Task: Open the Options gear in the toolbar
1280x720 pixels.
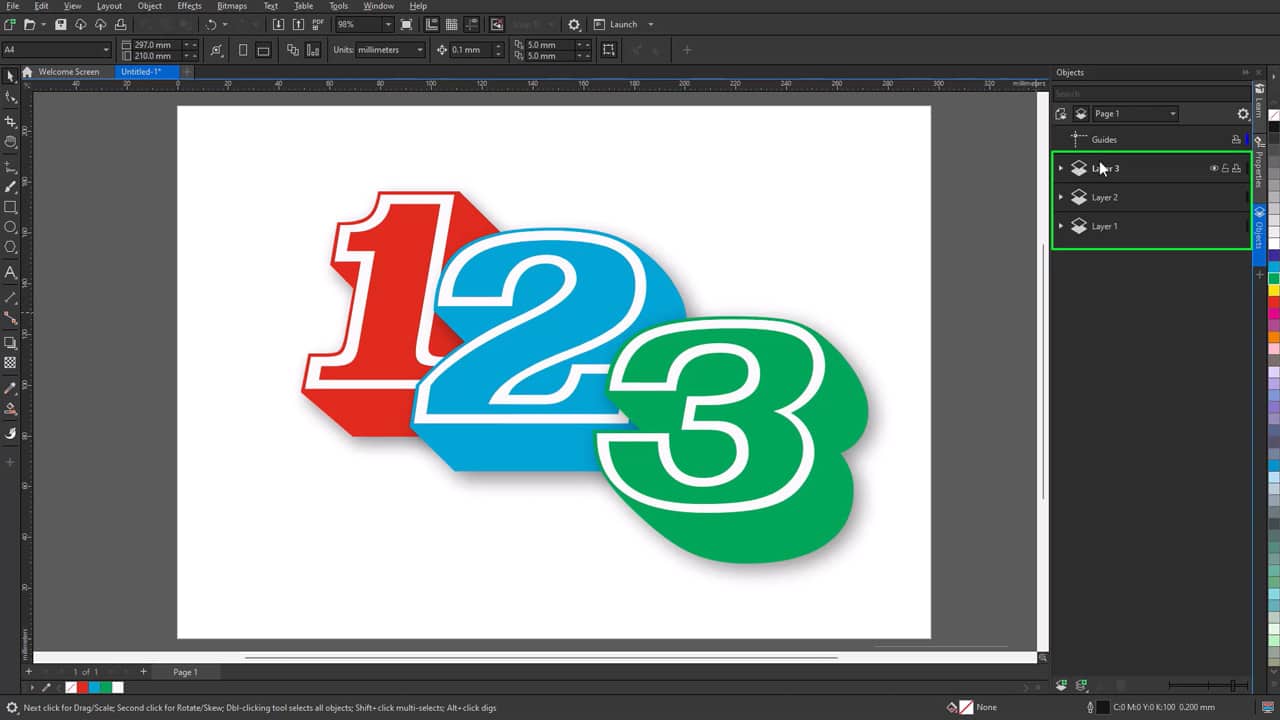Action: click(574, 24)
